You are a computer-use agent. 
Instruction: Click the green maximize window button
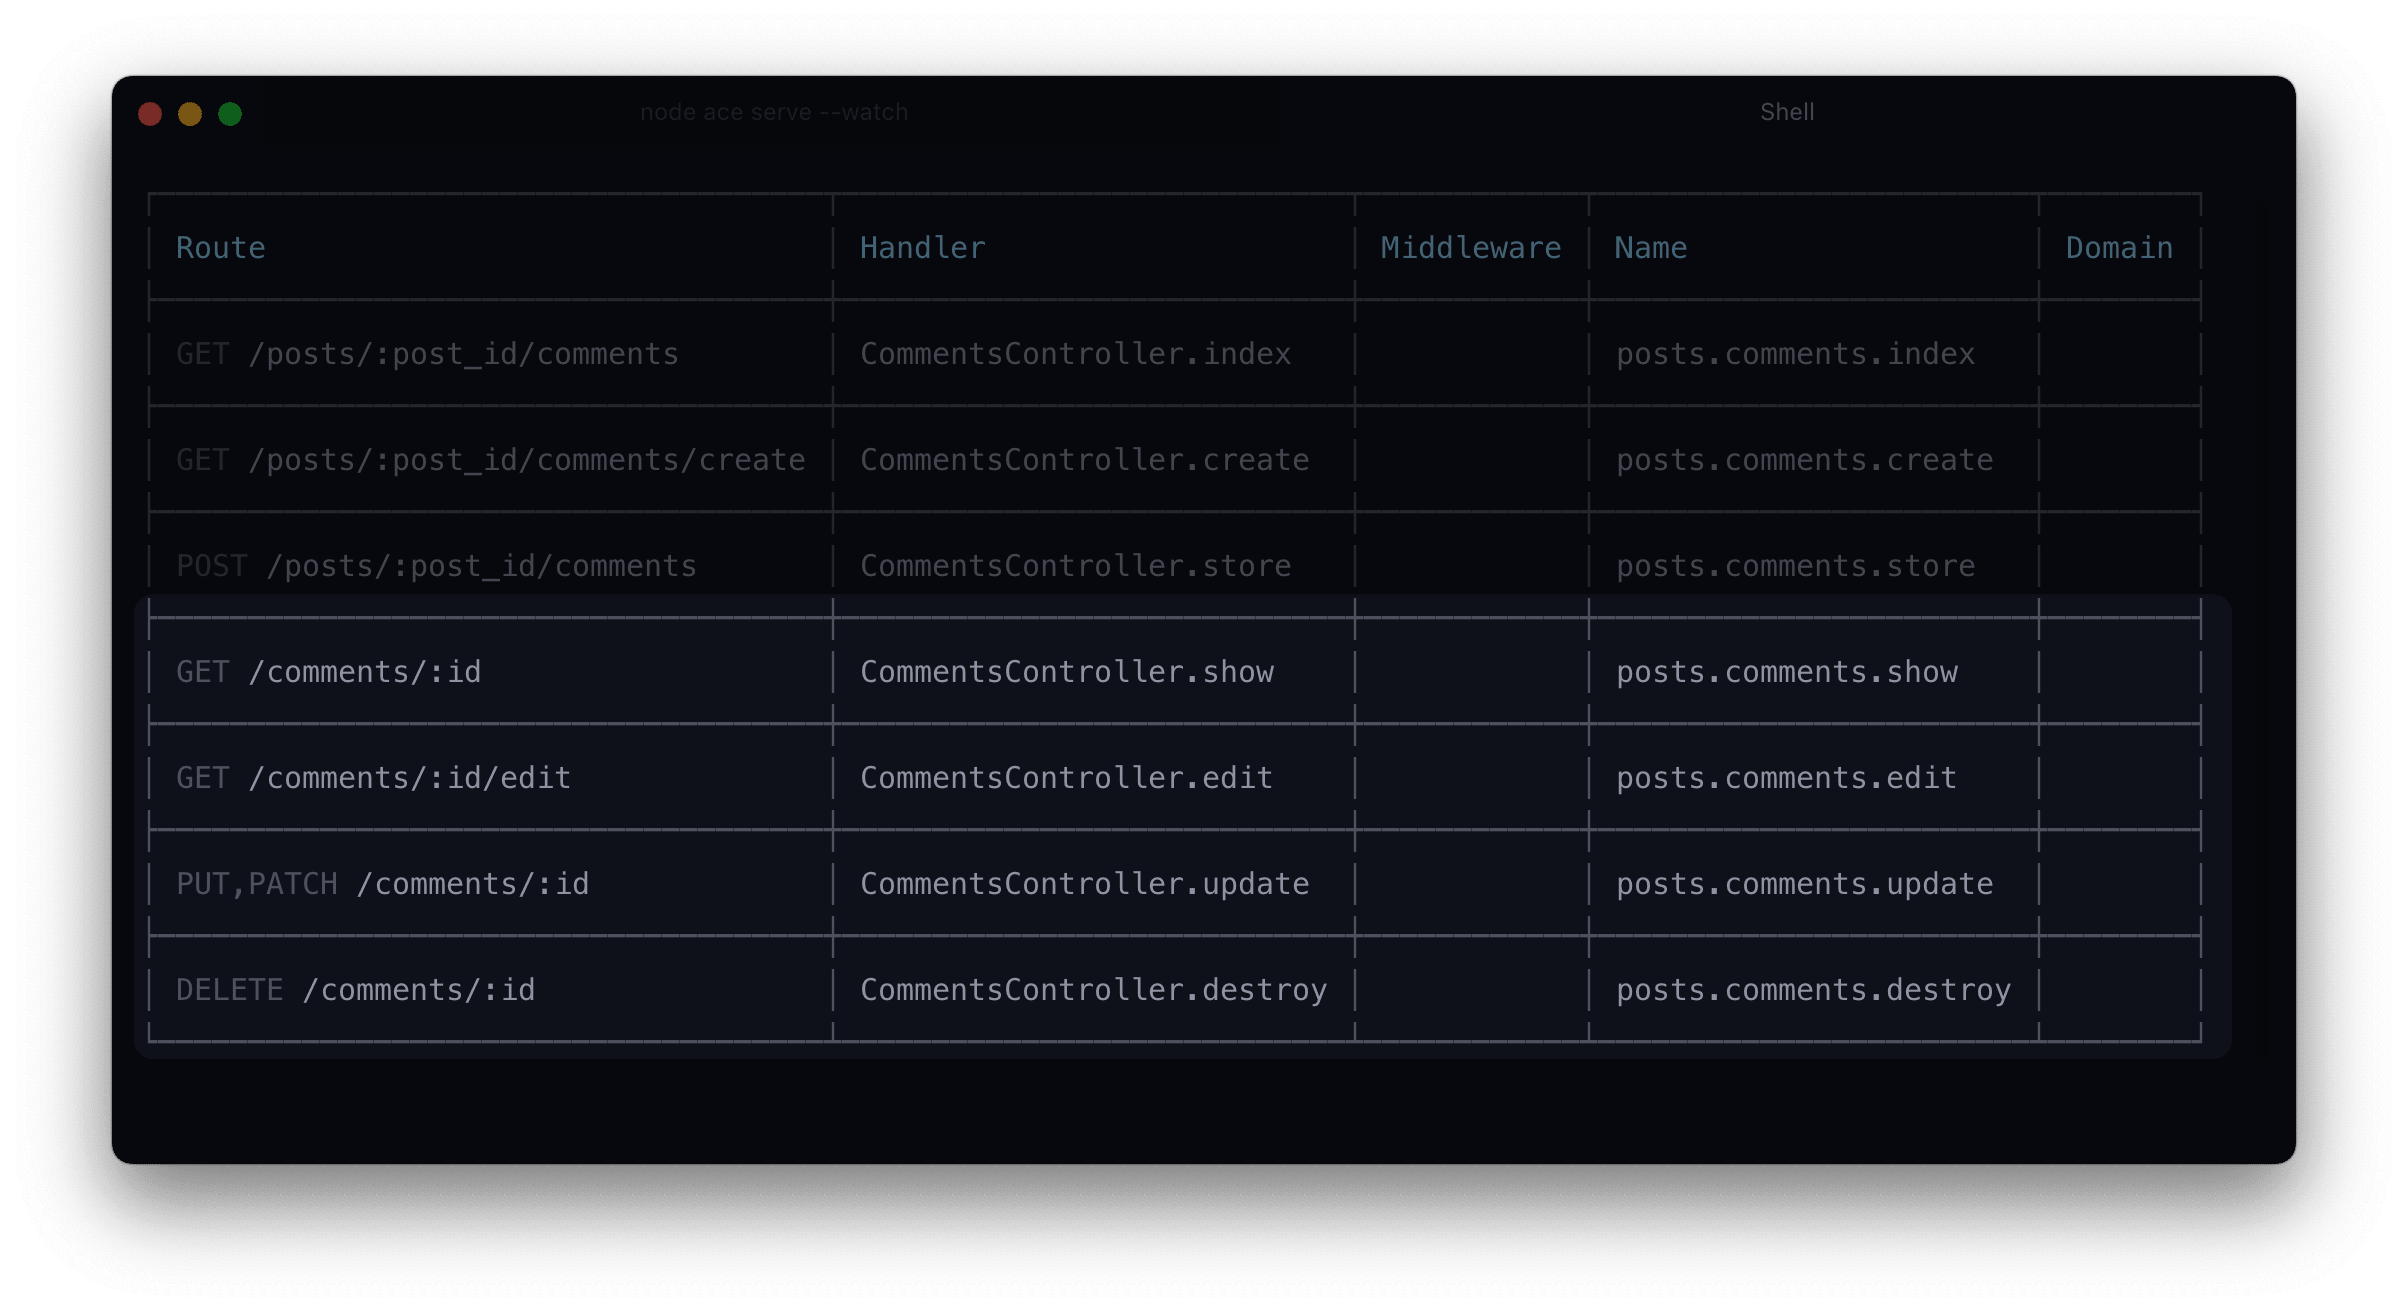pyautogui.click(x=230, y=114)
